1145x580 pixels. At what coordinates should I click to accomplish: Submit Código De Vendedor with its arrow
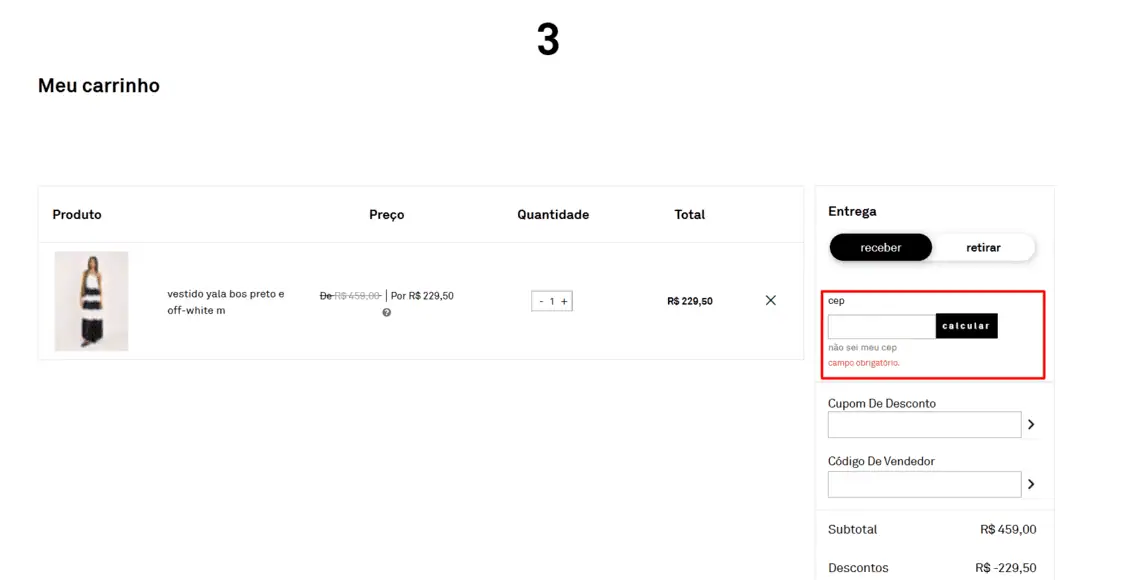1031,484
